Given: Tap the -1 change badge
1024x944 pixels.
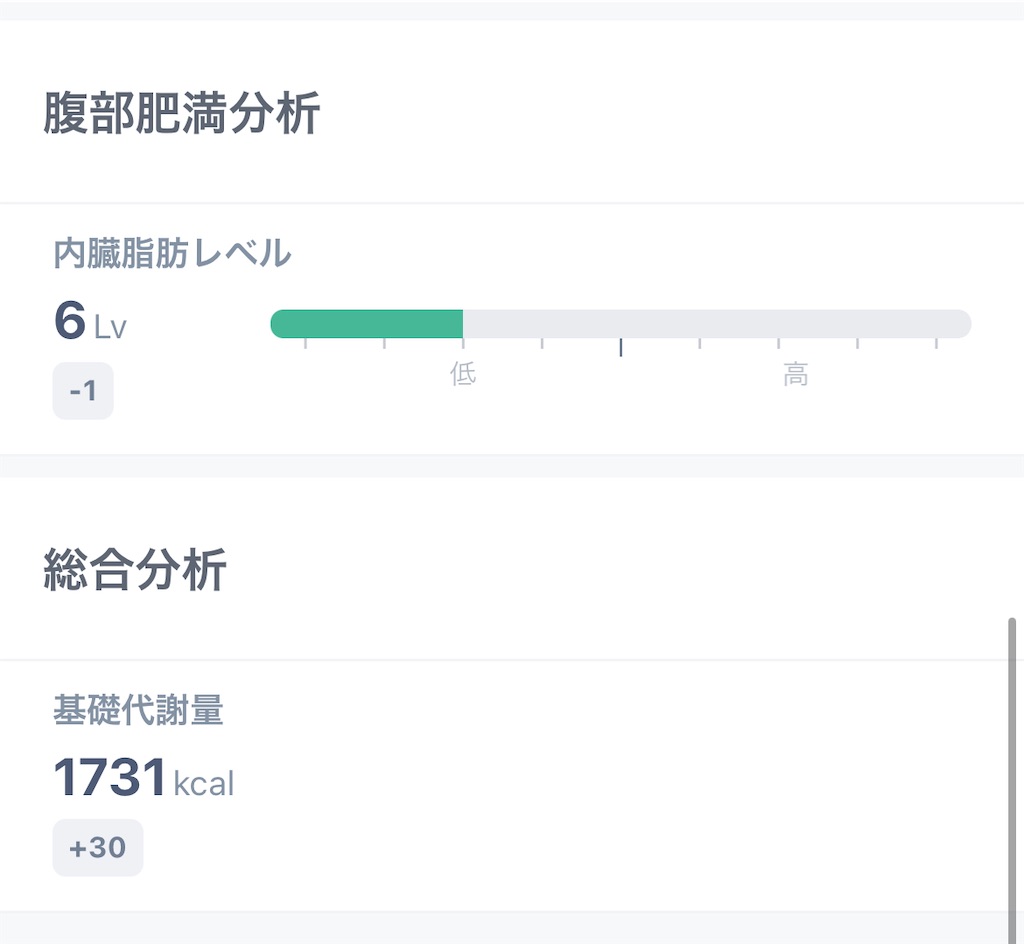Looking at the screenshot, I should tap(83, 390).
